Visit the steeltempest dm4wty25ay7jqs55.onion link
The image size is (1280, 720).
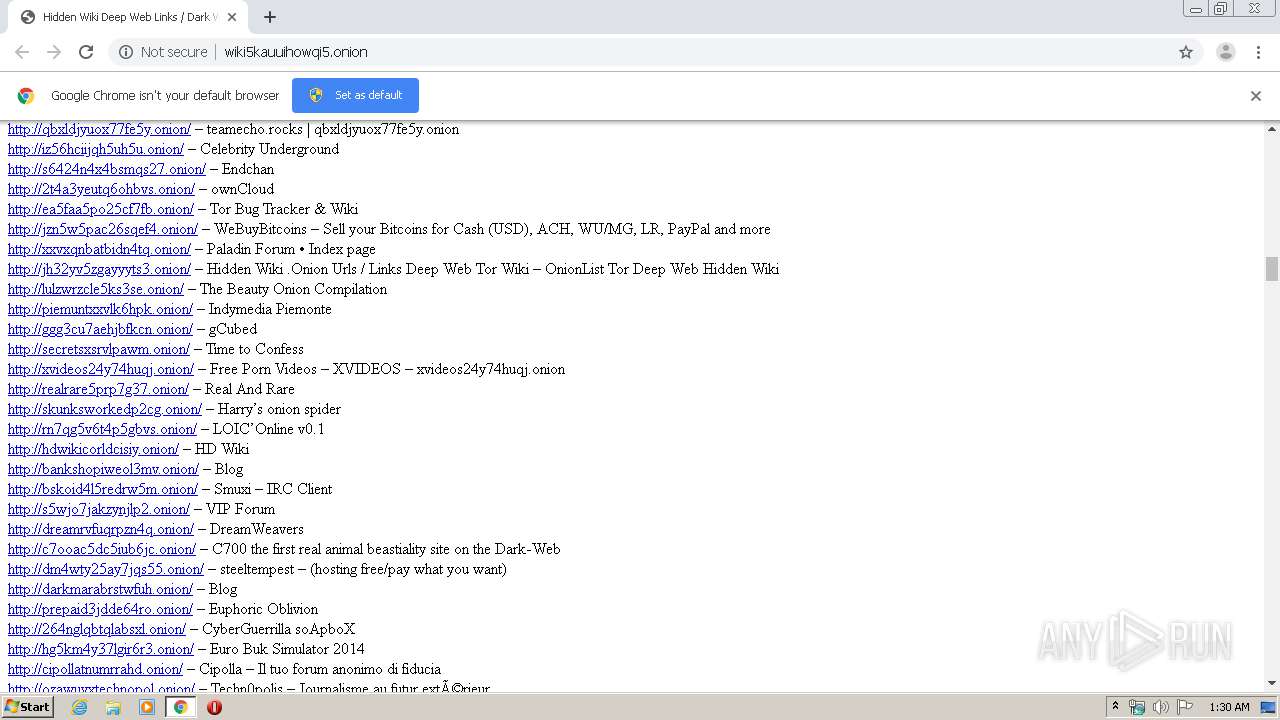106,569
